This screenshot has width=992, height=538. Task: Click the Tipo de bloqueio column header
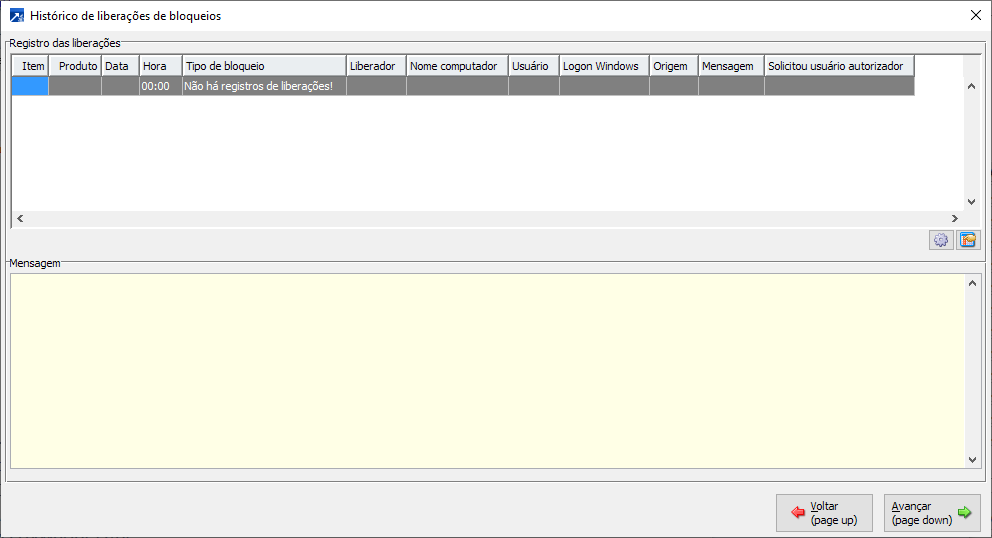[264, 66]
